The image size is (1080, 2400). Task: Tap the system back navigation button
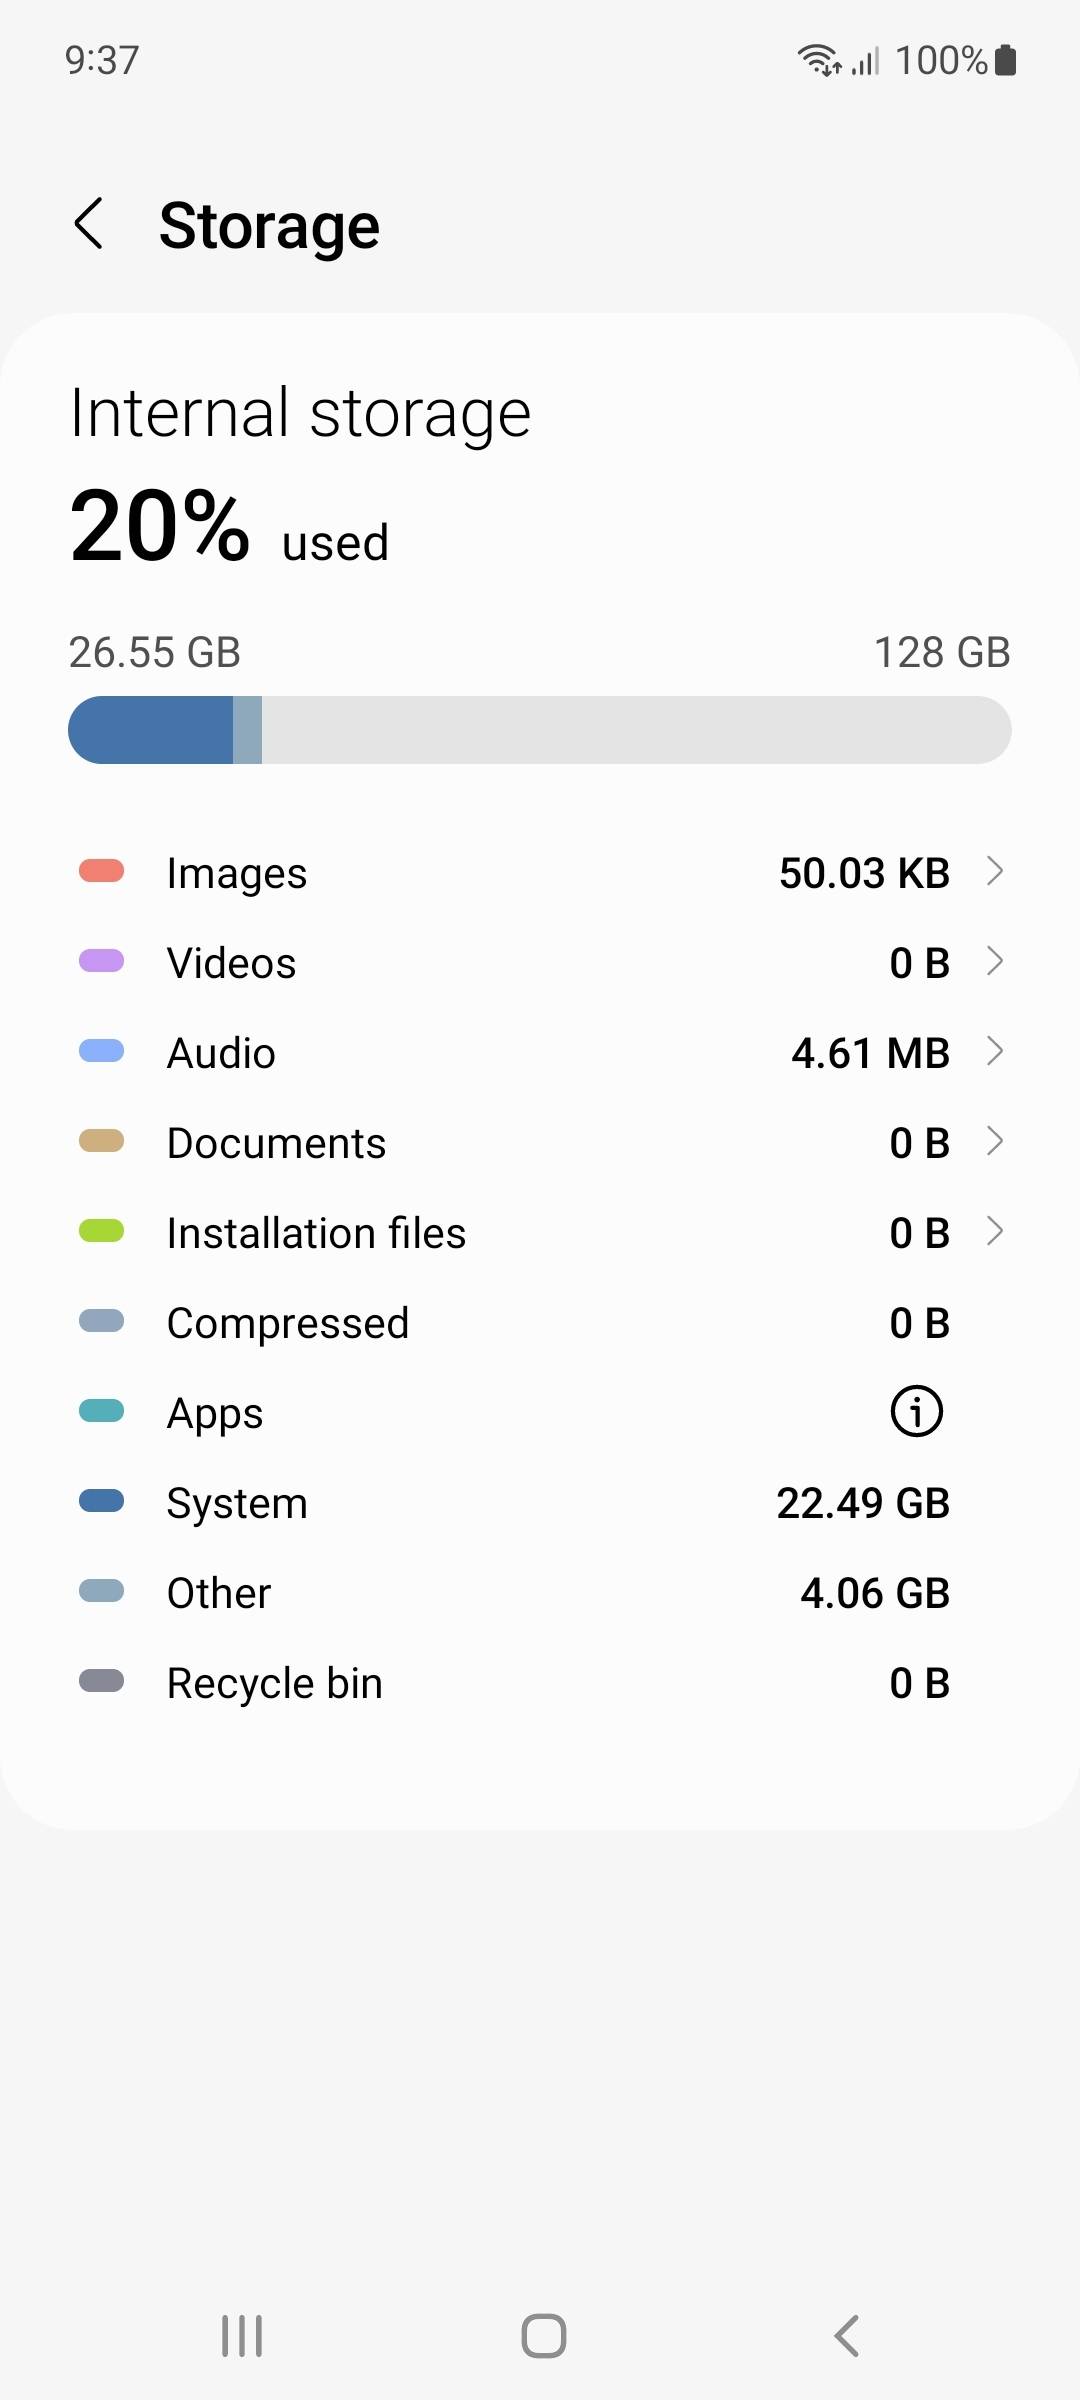click(x=846, y=2336)
